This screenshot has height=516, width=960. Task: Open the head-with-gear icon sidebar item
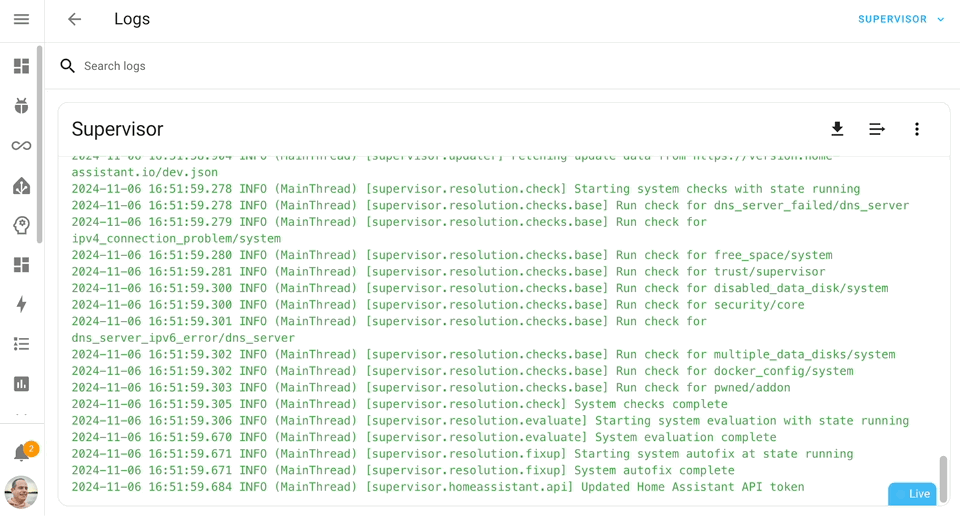pyautogui.click(x=21, y=225)
